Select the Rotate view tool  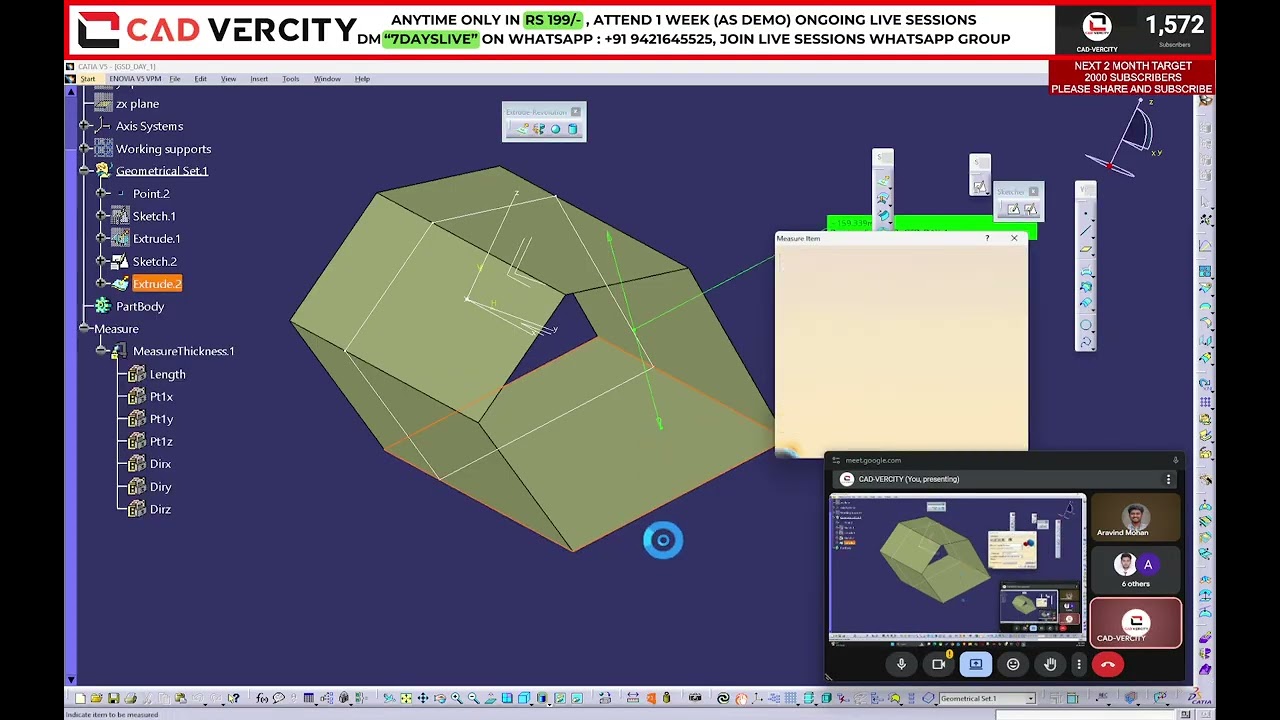(440, 698)
